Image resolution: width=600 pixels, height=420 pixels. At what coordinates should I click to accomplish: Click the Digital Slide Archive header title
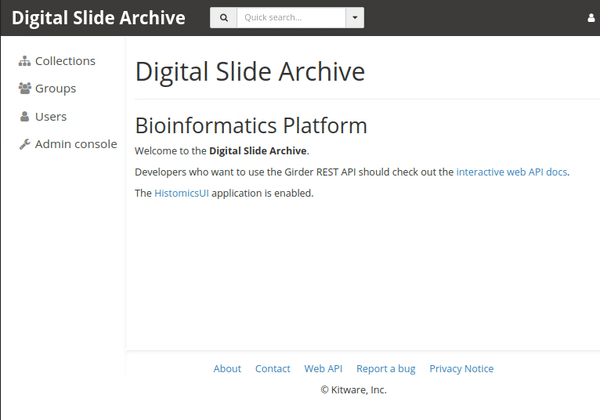98,18
